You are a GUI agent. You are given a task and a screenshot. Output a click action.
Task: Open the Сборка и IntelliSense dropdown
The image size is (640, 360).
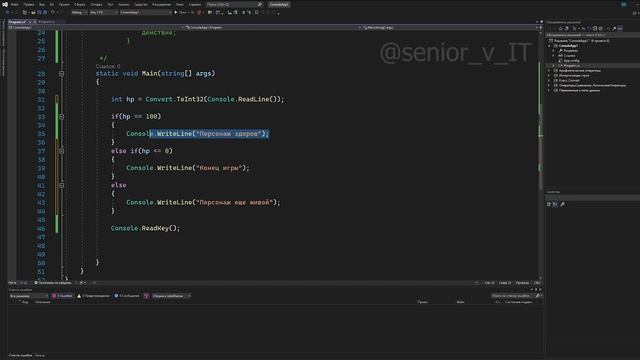(x=171, y=296)
